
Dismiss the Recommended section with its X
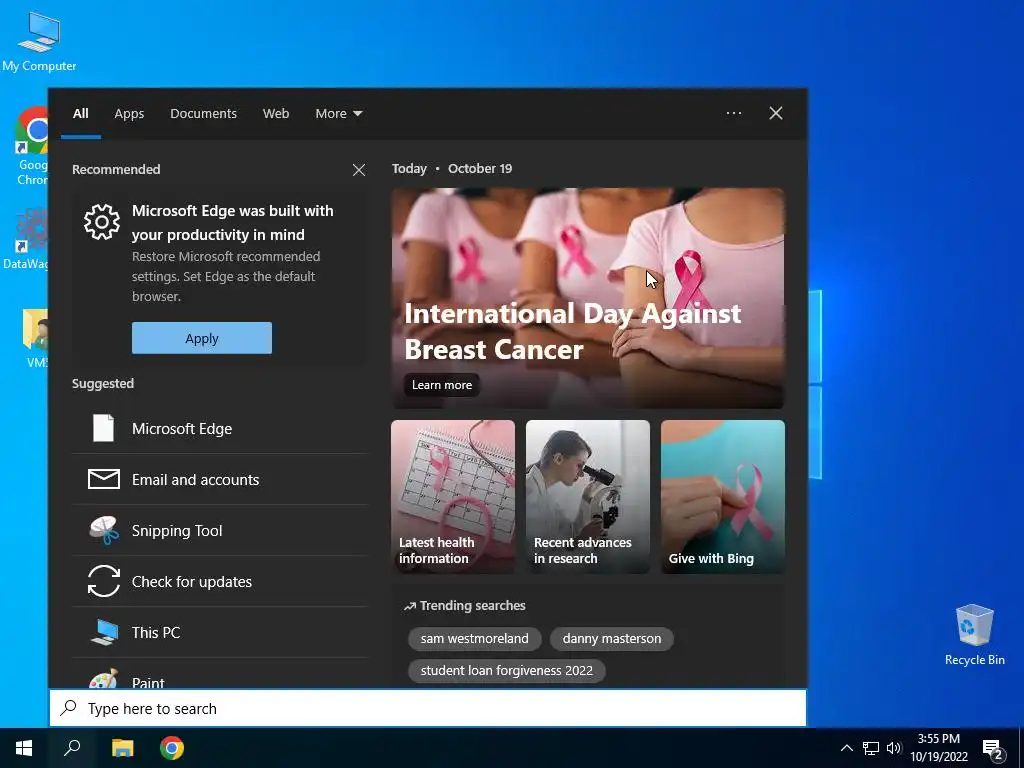[359, 170]
